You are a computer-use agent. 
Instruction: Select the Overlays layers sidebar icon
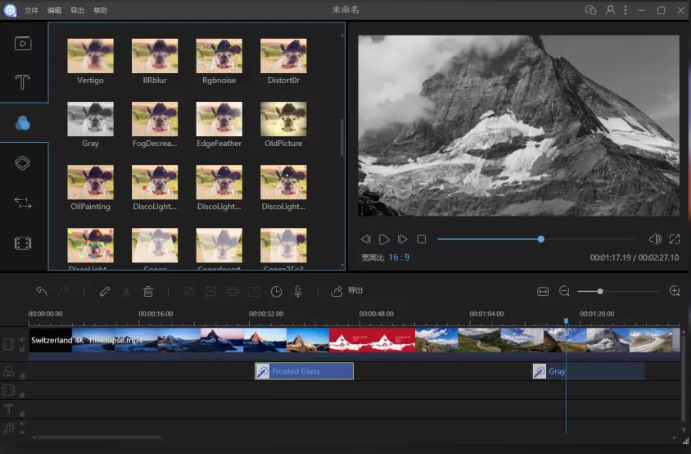point(22,163)
